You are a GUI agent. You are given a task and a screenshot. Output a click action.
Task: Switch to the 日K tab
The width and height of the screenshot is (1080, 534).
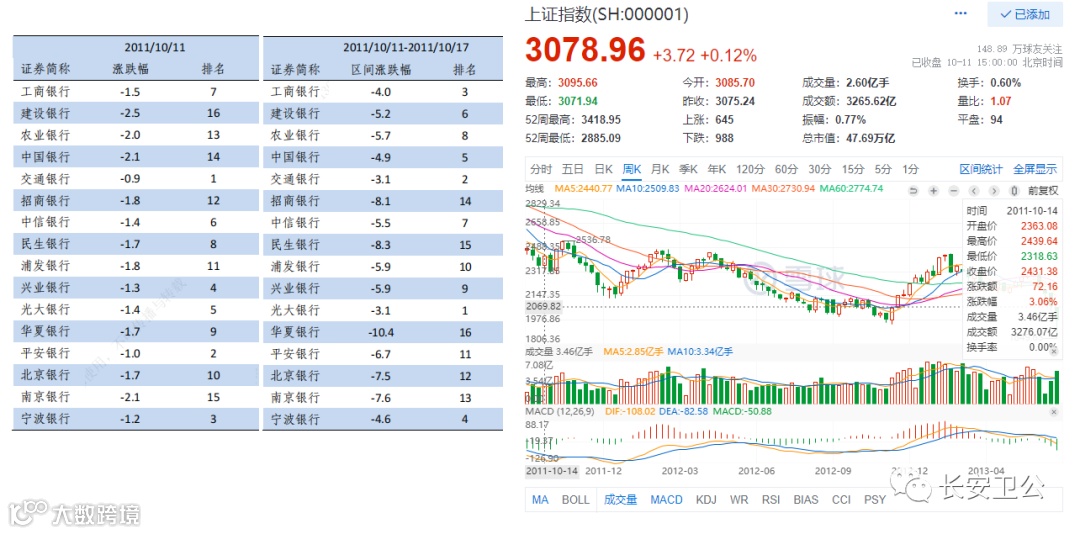603,169
